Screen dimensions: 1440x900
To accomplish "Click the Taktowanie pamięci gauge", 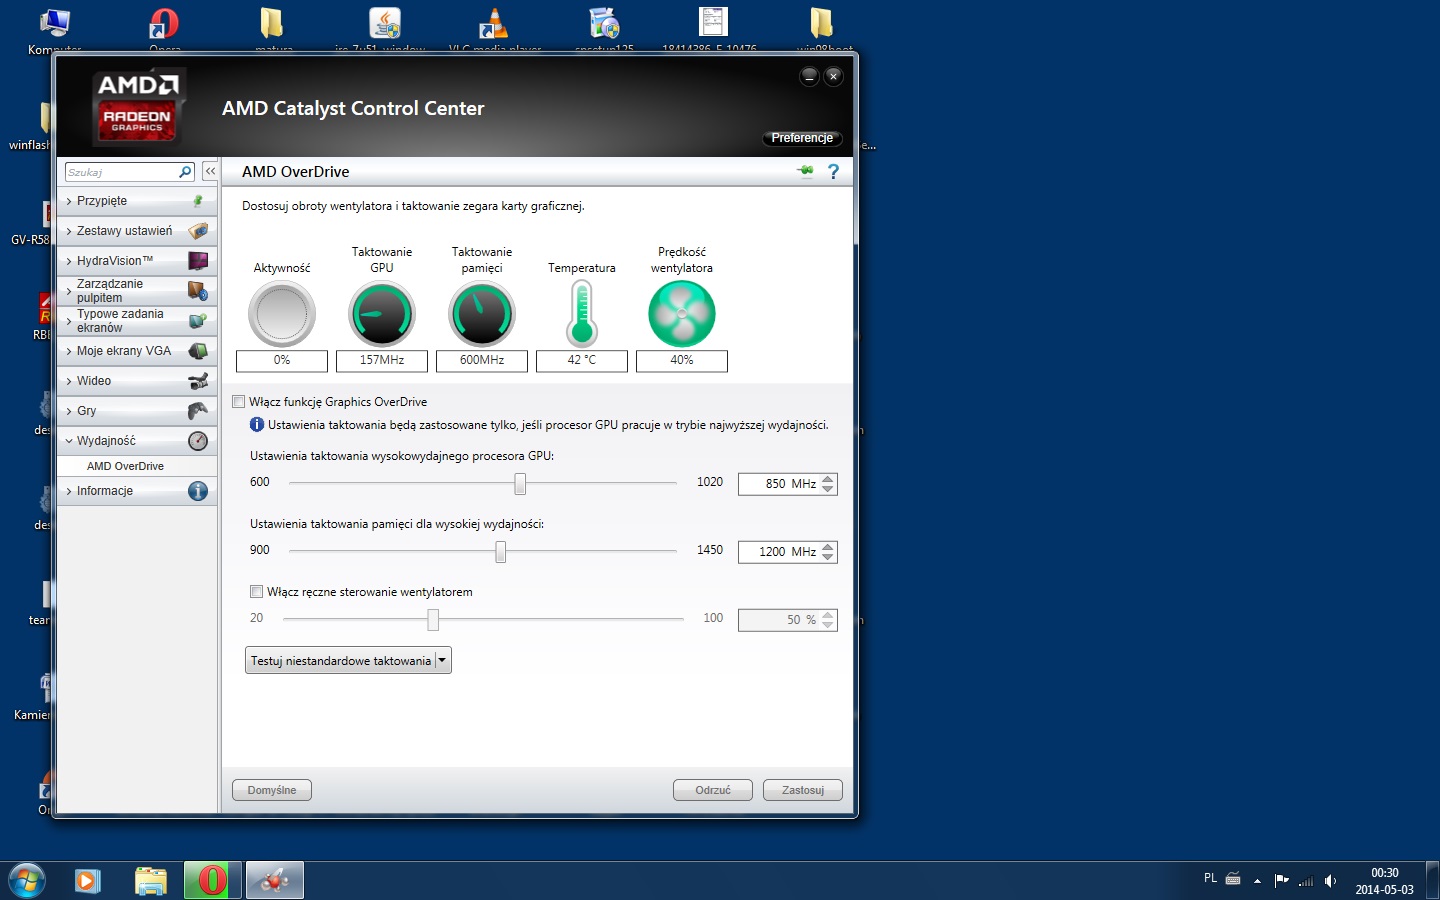I will pos(482,314).
